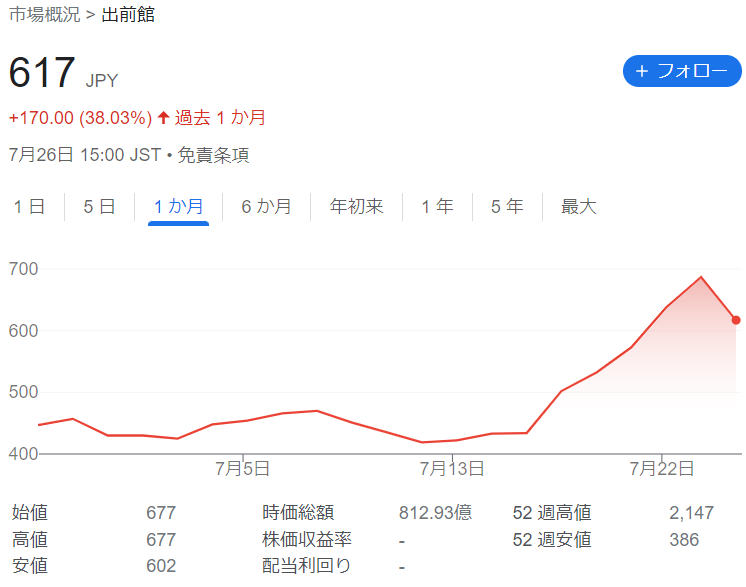Switch to the 5 日 range tab
Screen dimensions: 746x587
point(99,206)
